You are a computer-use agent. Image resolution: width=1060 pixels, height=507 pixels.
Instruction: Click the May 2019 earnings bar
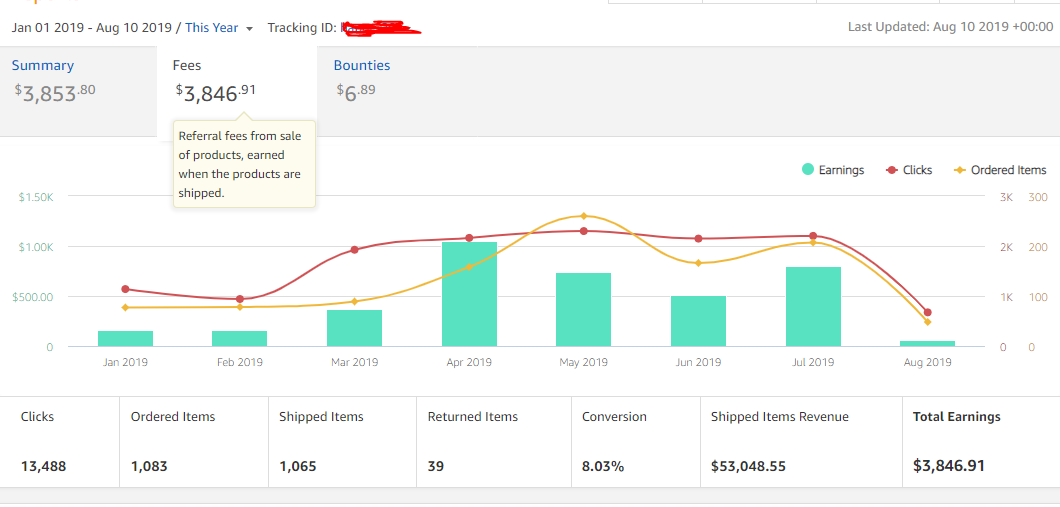(x=583, y=310)
